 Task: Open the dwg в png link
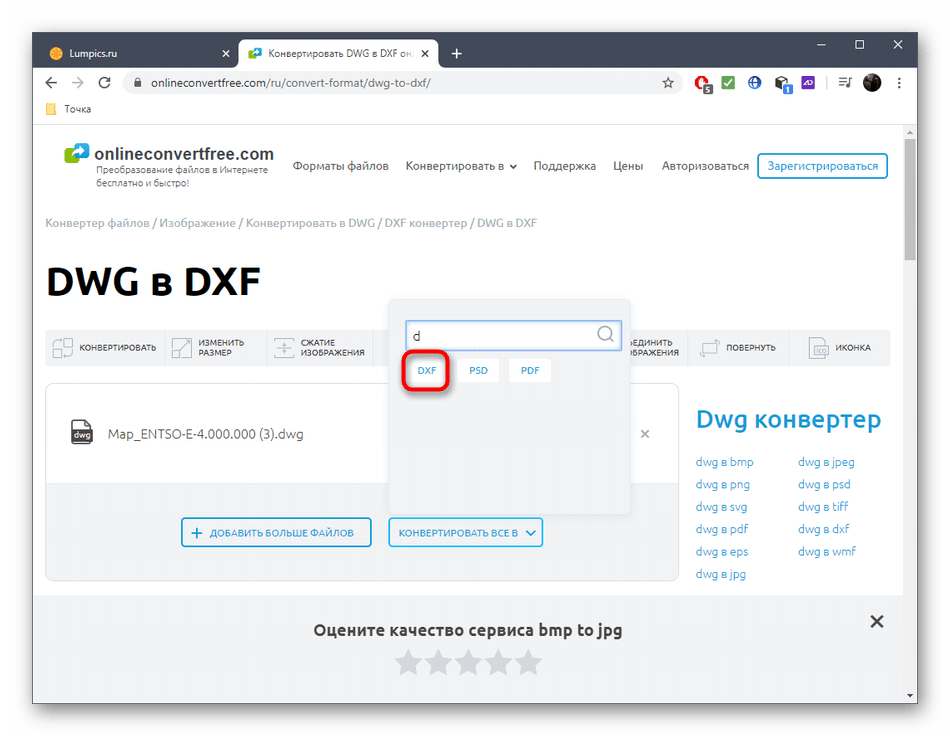tap(723, 484)
